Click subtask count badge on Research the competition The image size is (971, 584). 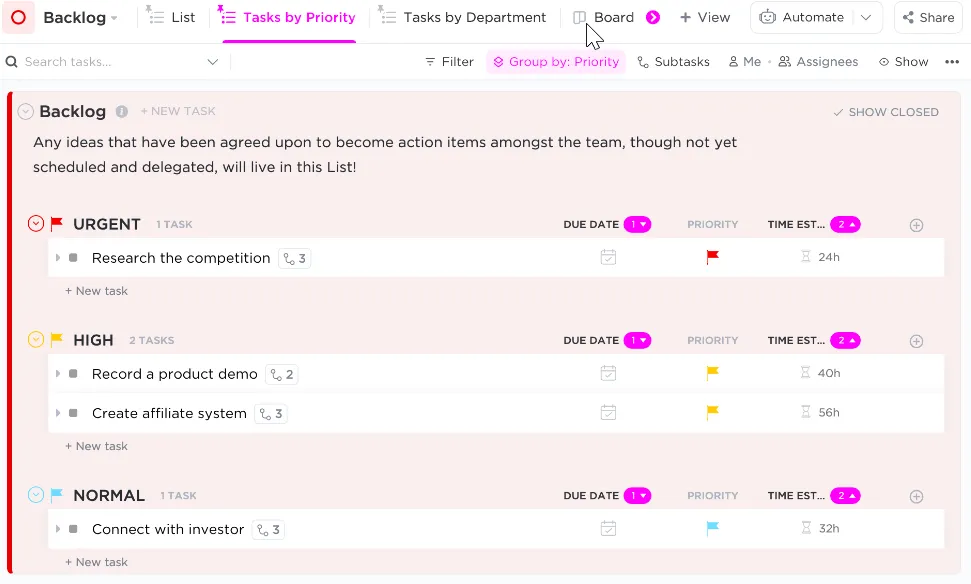(294, 258)
